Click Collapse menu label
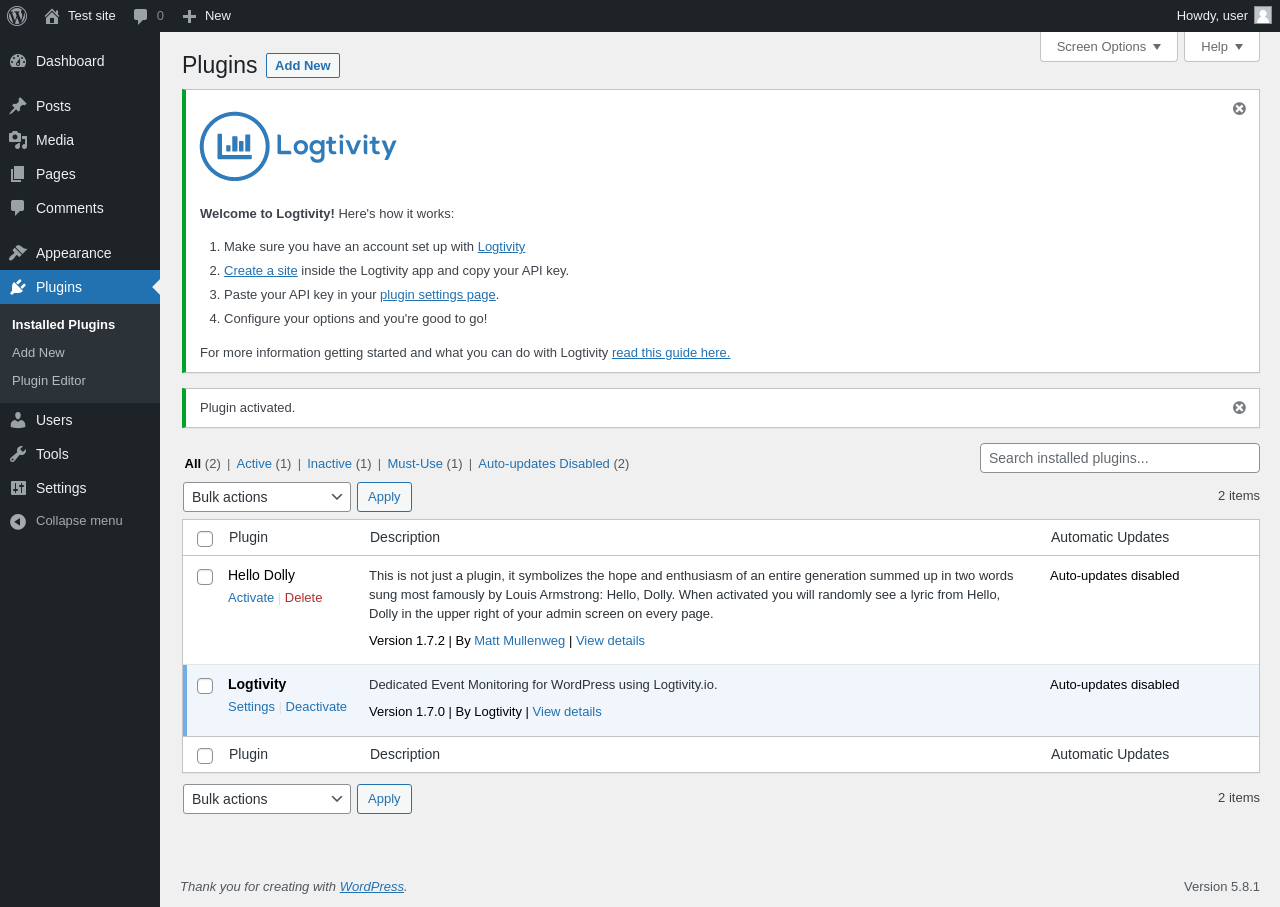1280x907 pixels. tap(79, 521)
